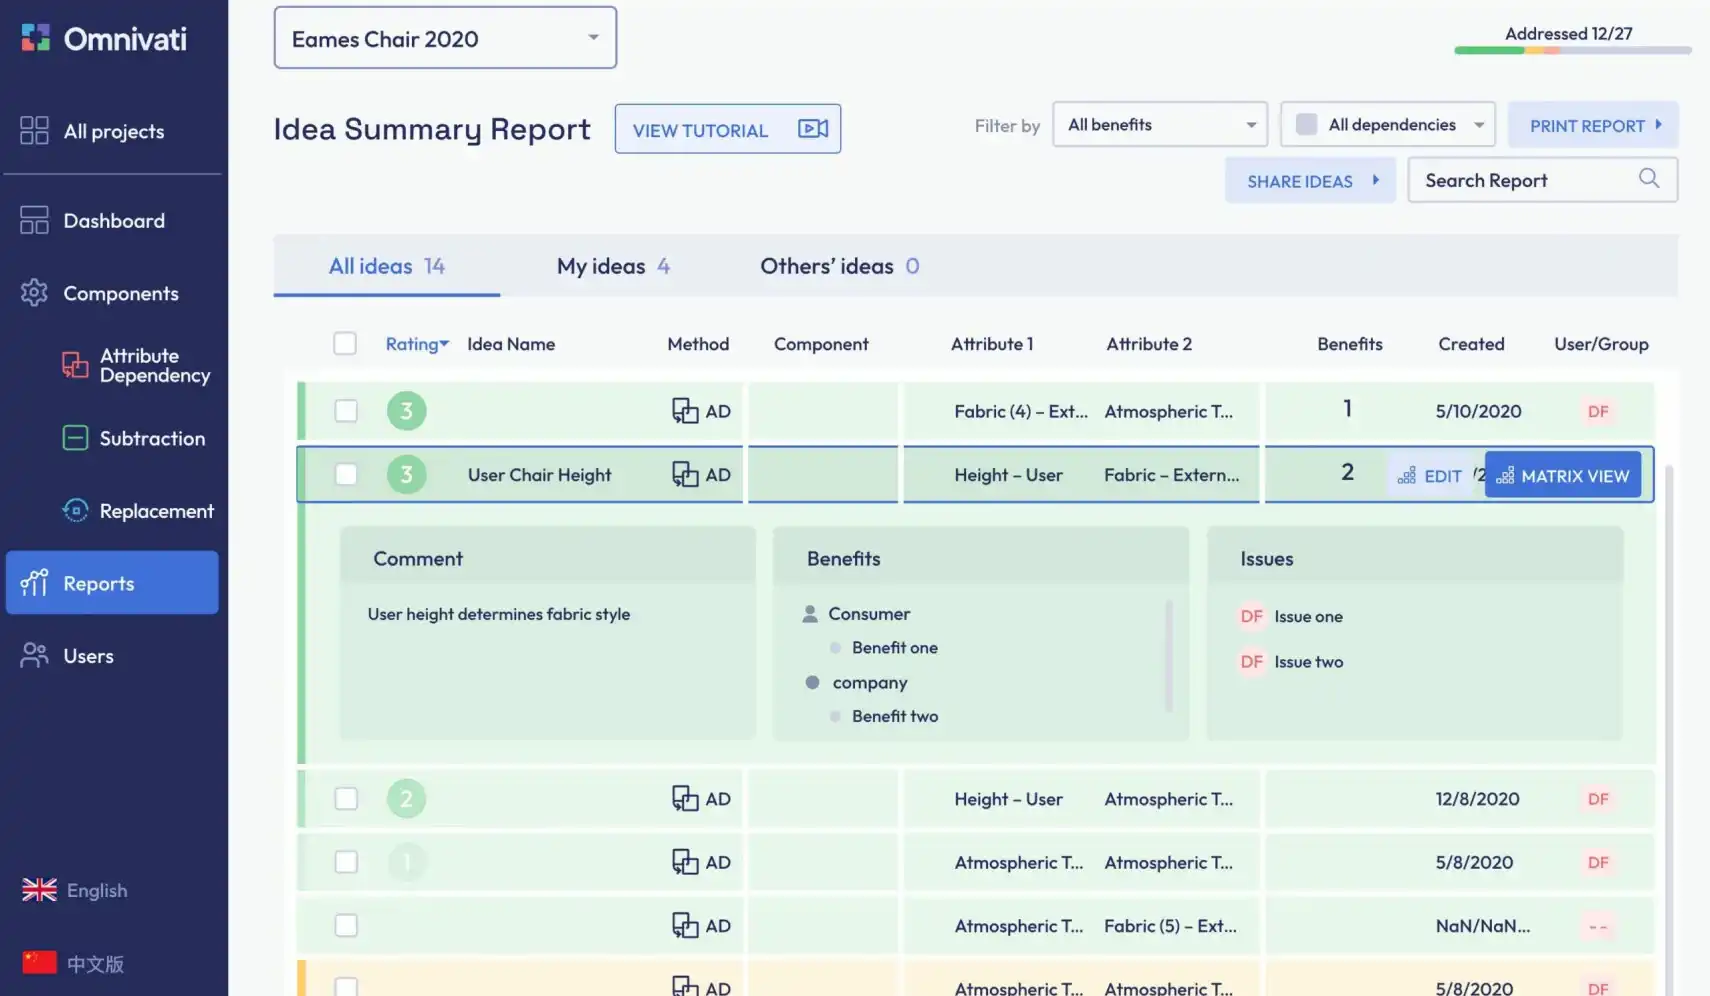Expand the All dependencies dropdown arrow

pos(1478,125)
